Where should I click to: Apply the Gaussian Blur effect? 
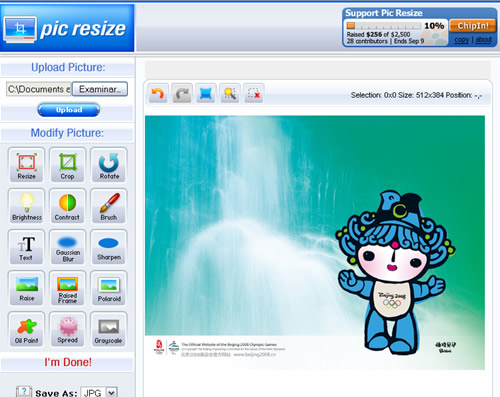67,247
